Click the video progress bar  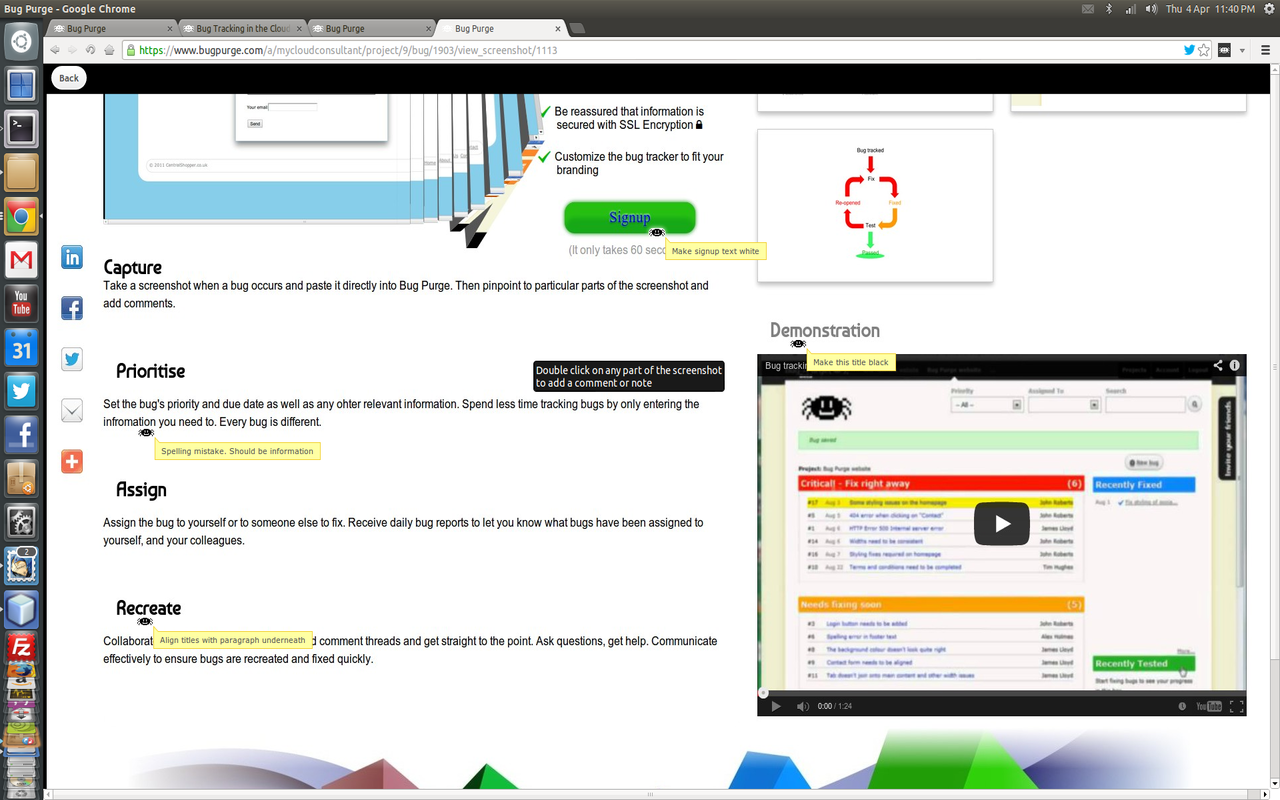[x=1002, y=693]
